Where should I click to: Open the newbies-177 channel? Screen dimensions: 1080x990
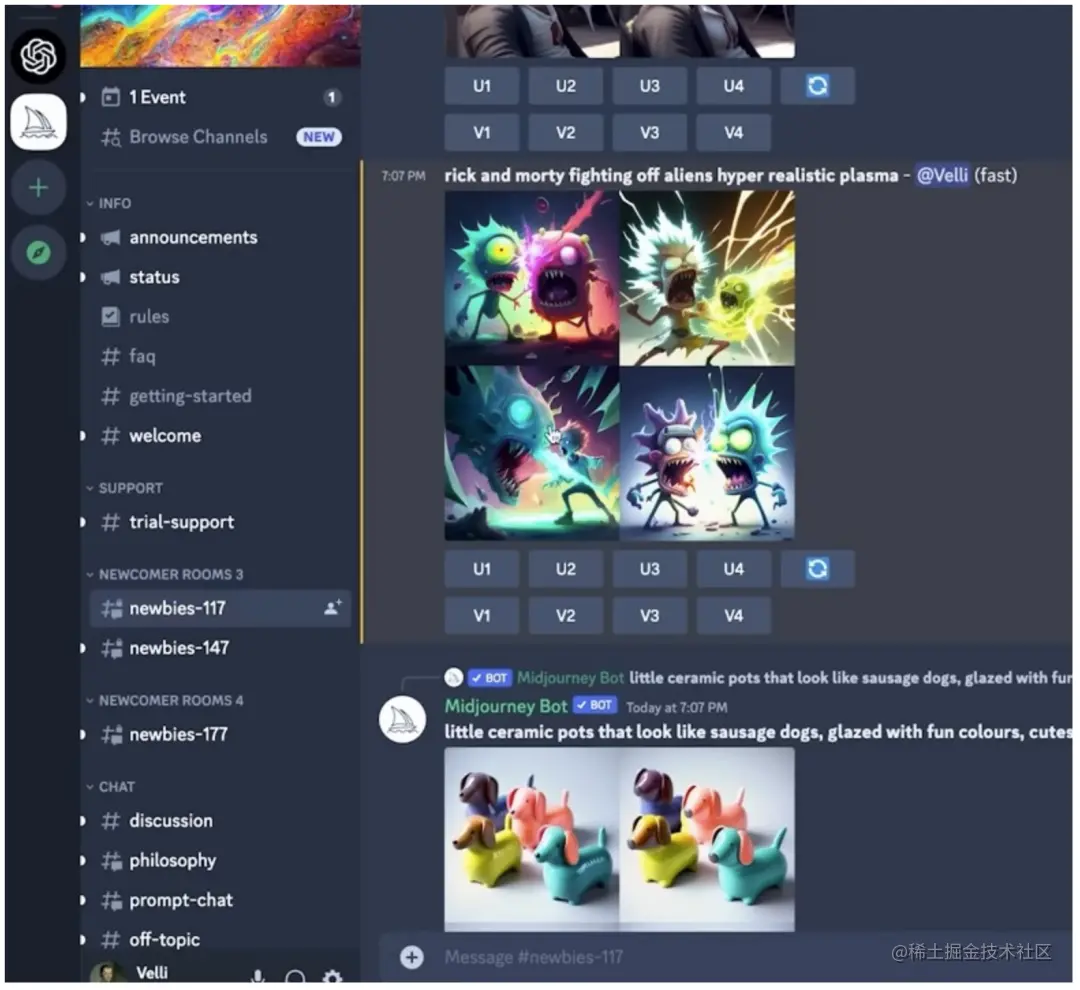click(x=219, y=734)
